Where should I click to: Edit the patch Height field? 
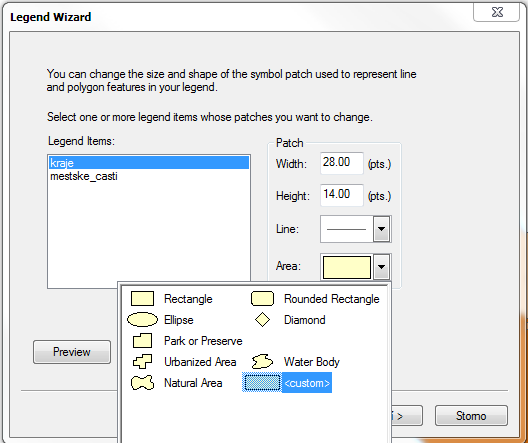[342, 195]
